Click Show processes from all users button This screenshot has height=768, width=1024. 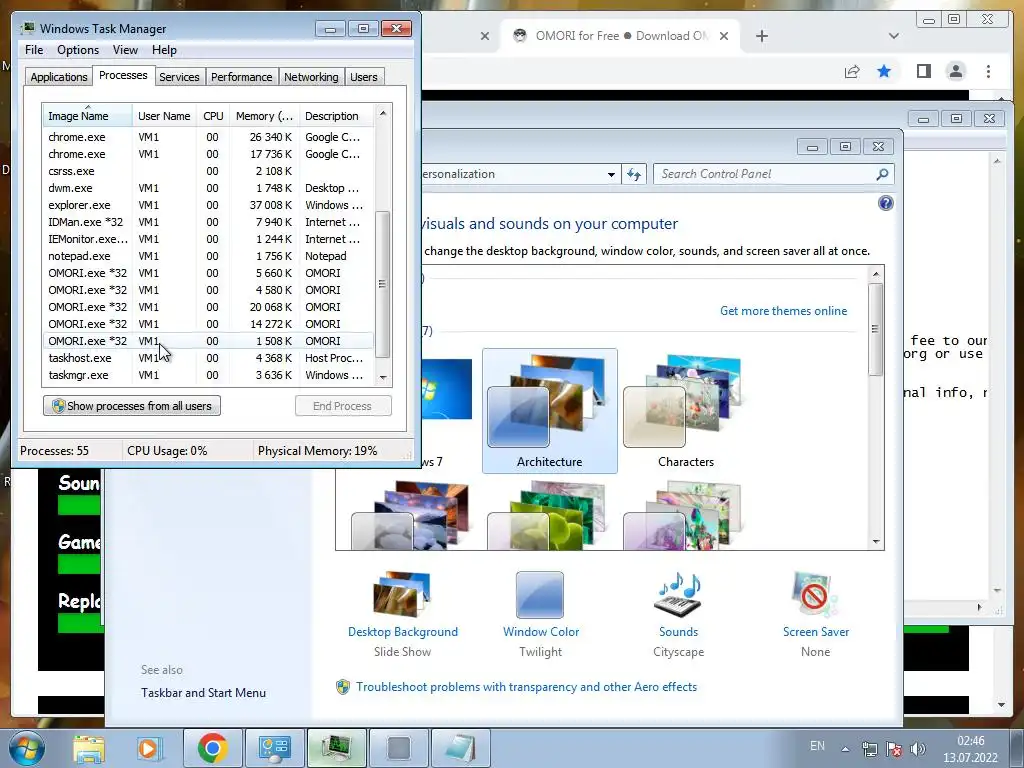click(x=132, y=406)
